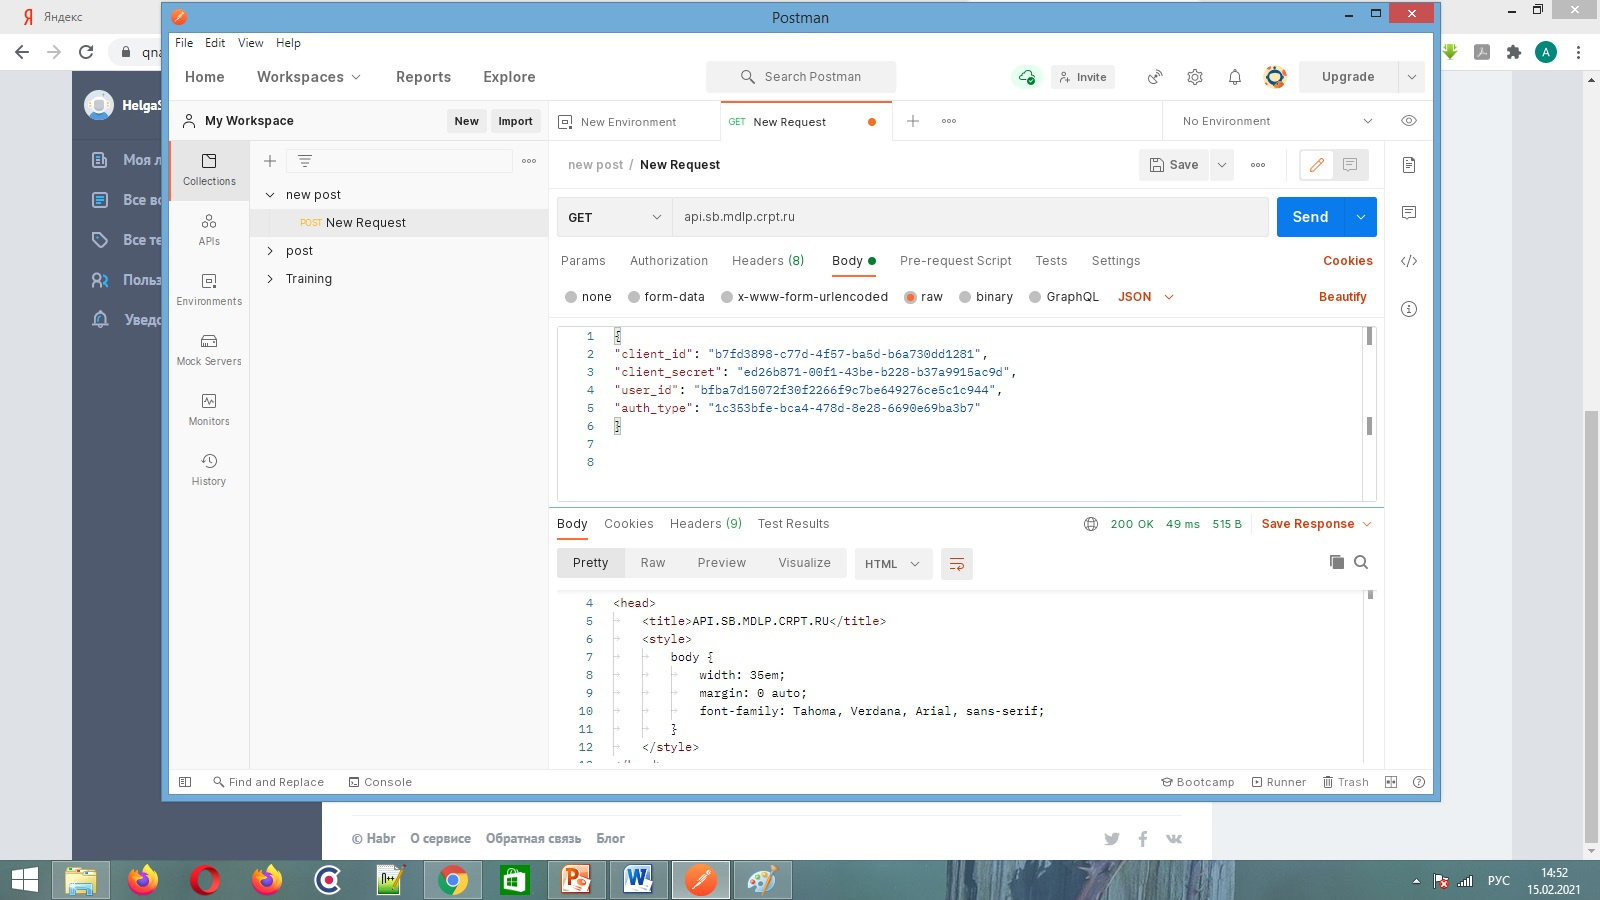Toggle sidebar icon in status bar
Viewport: 1600px width, 900px height.
(x=185, y=782)
